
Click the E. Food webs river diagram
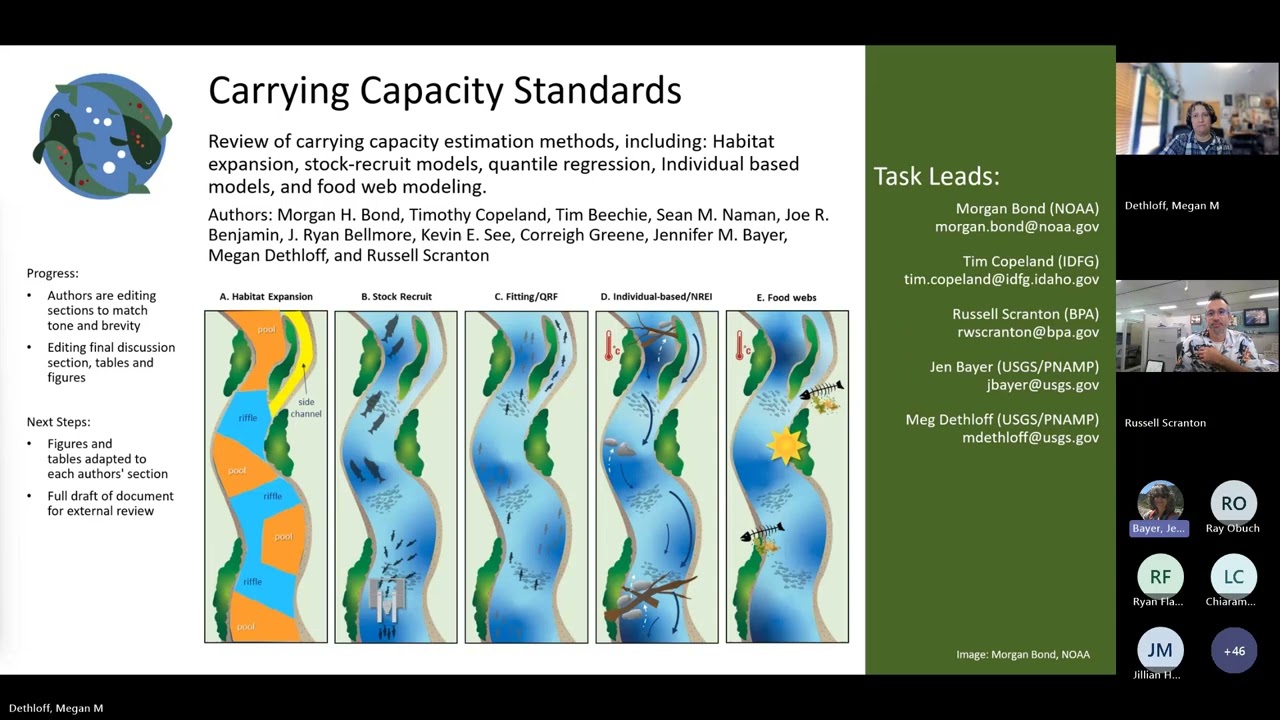pyautogui.click(x=787, y=476)
